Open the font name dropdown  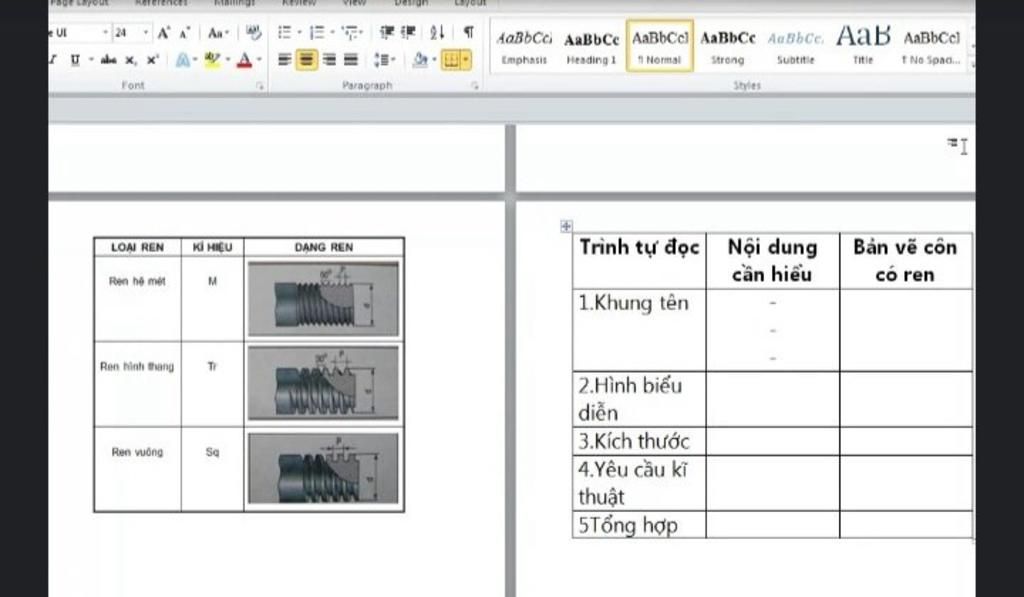pos(105,33)
